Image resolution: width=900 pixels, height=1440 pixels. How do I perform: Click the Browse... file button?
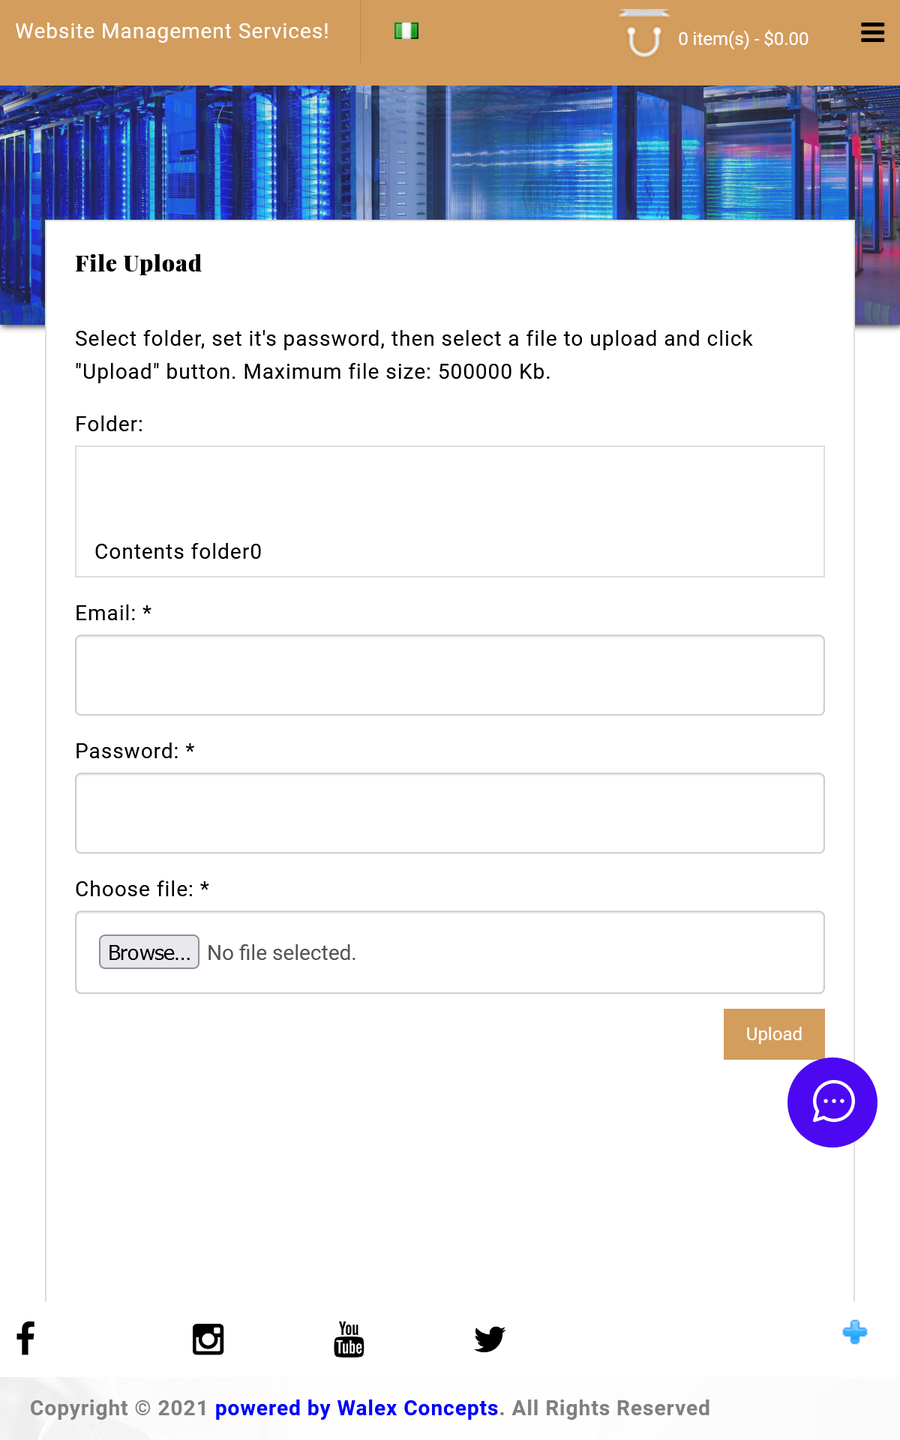pyautogui.click(x=149, y=952)
